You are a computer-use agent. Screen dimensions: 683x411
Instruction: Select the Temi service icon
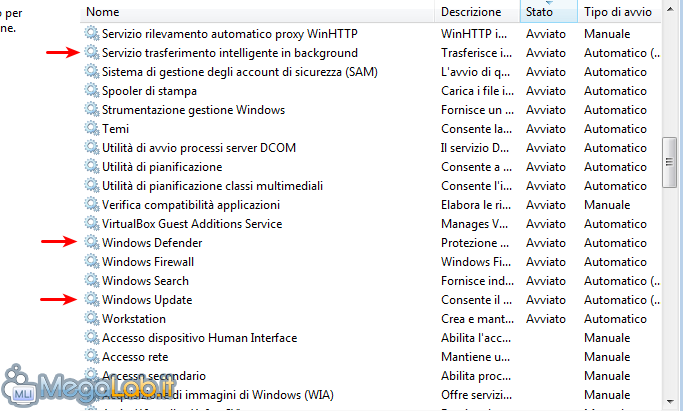pos(92,129)
